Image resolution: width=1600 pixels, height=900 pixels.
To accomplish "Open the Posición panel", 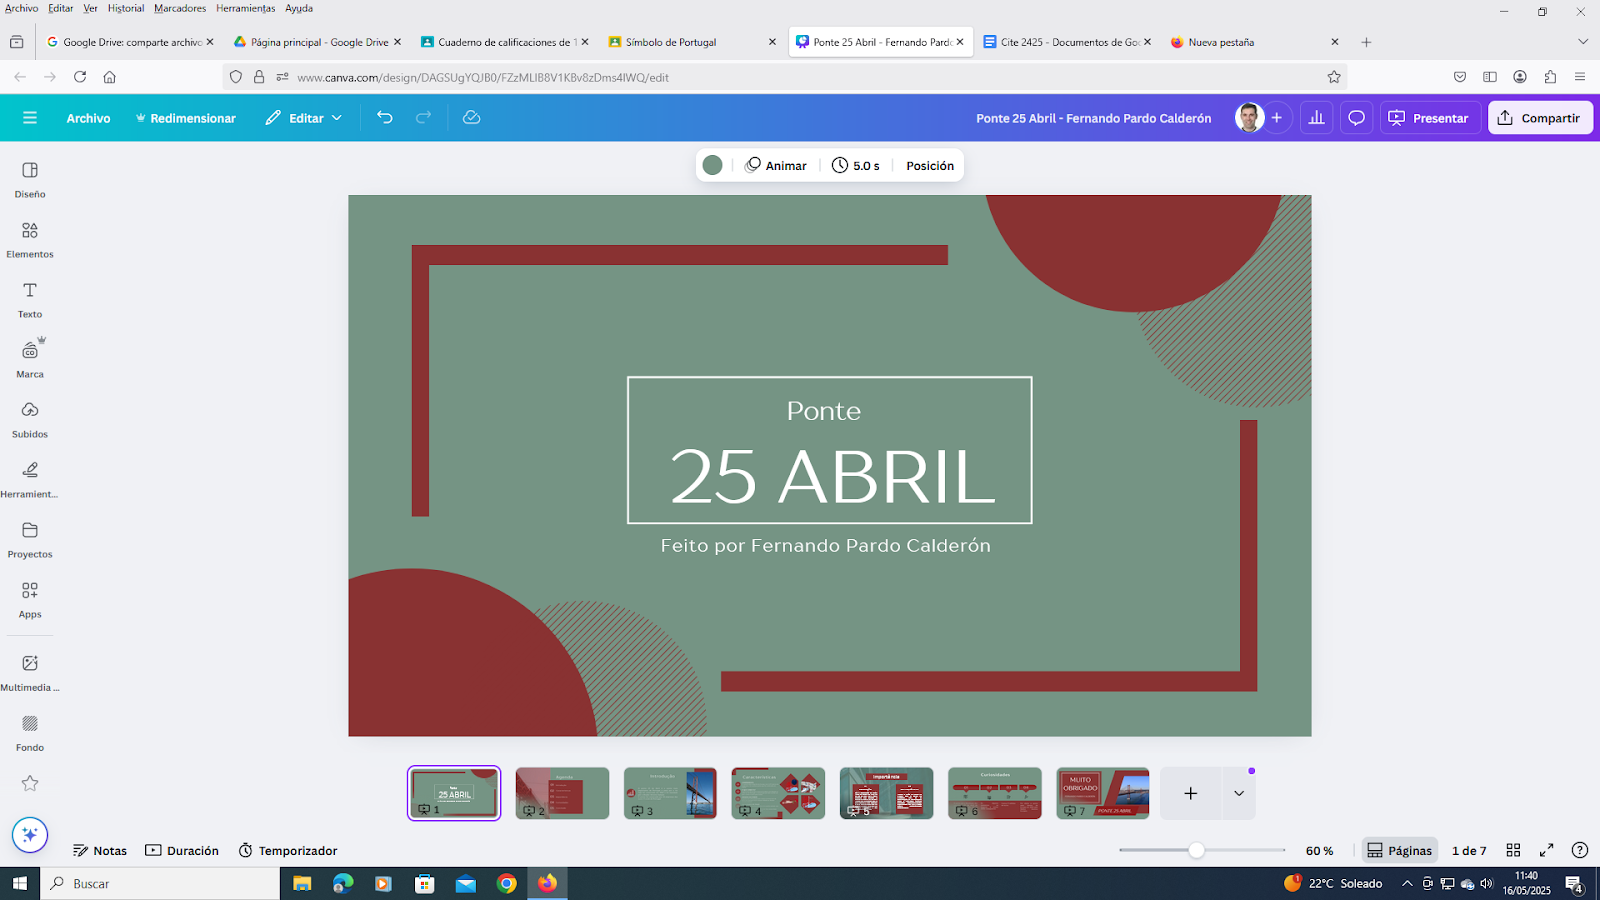I will tap(930, 165).
